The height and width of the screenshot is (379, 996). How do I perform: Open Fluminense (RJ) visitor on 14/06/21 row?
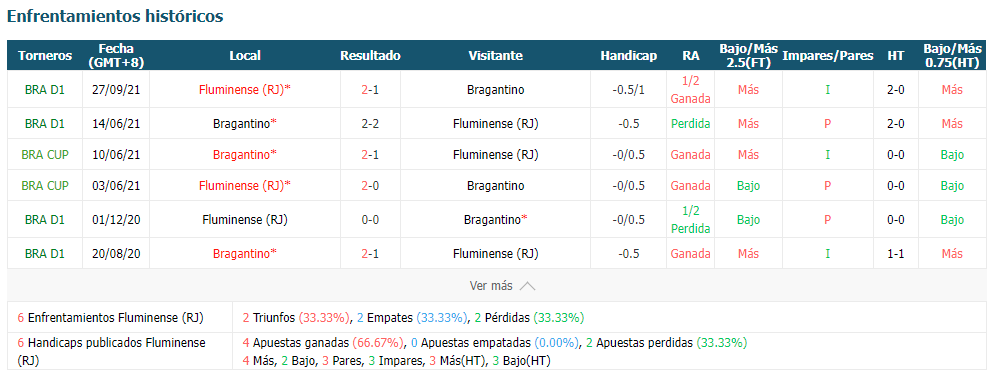[495, 124]
